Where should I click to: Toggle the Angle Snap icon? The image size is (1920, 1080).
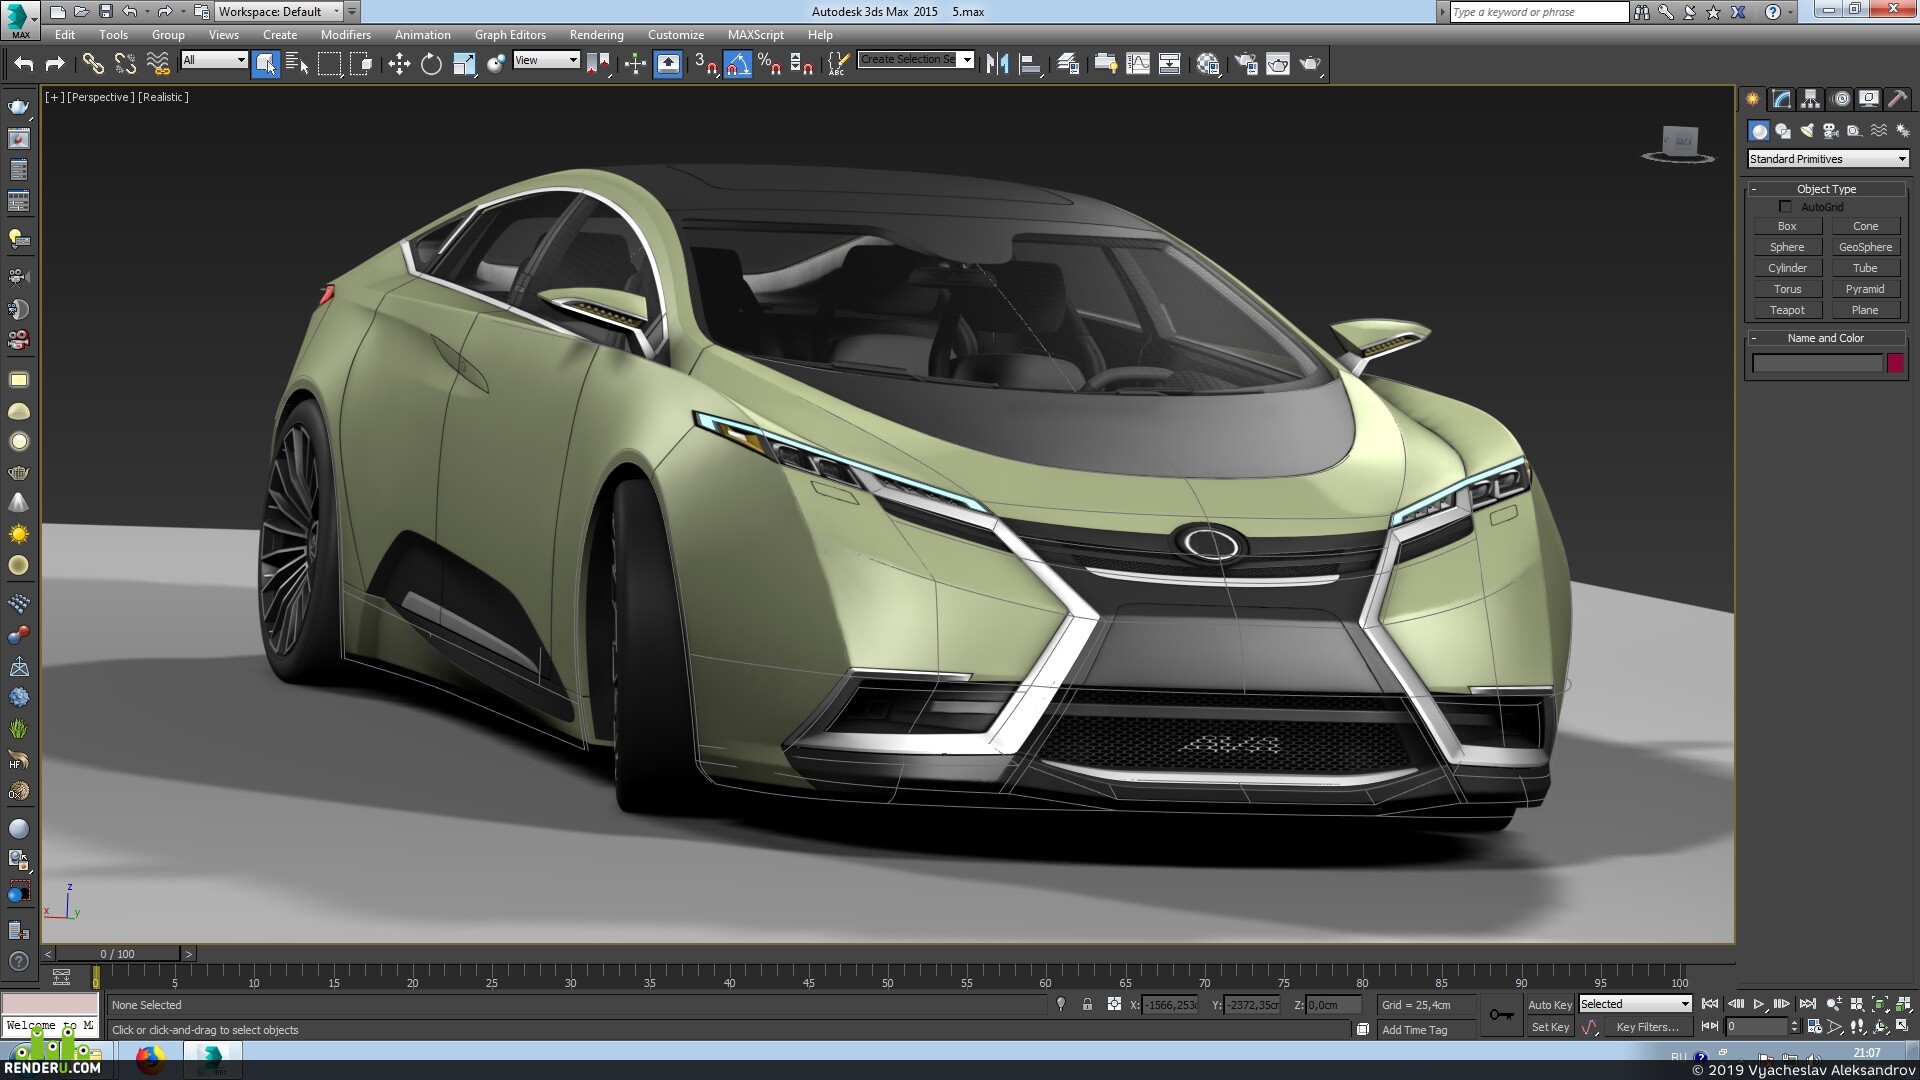[x=738, y=64]
